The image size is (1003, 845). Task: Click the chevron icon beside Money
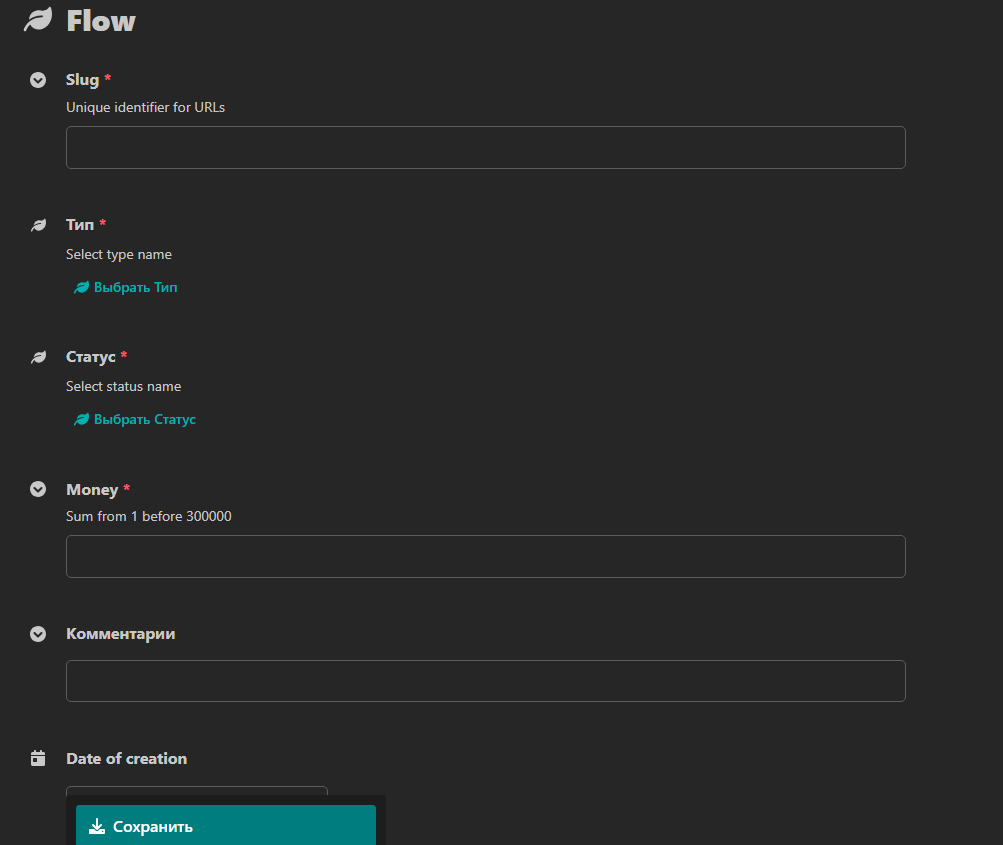38,489
